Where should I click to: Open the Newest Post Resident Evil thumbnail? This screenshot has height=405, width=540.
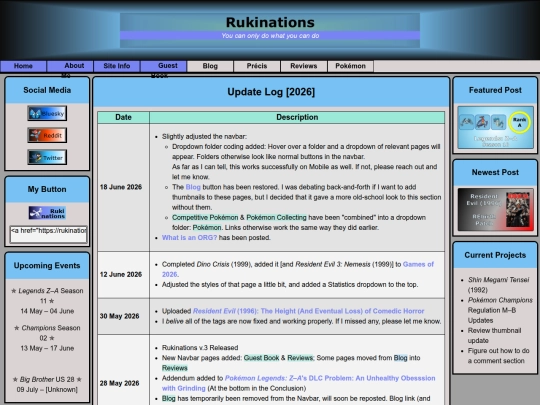click(x=495, y=210)
